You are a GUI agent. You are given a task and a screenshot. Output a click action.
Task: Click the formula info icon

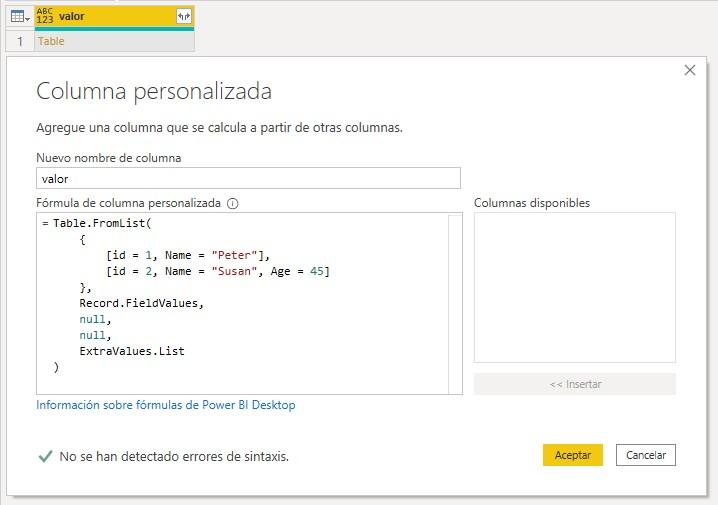tap(233, 203)
